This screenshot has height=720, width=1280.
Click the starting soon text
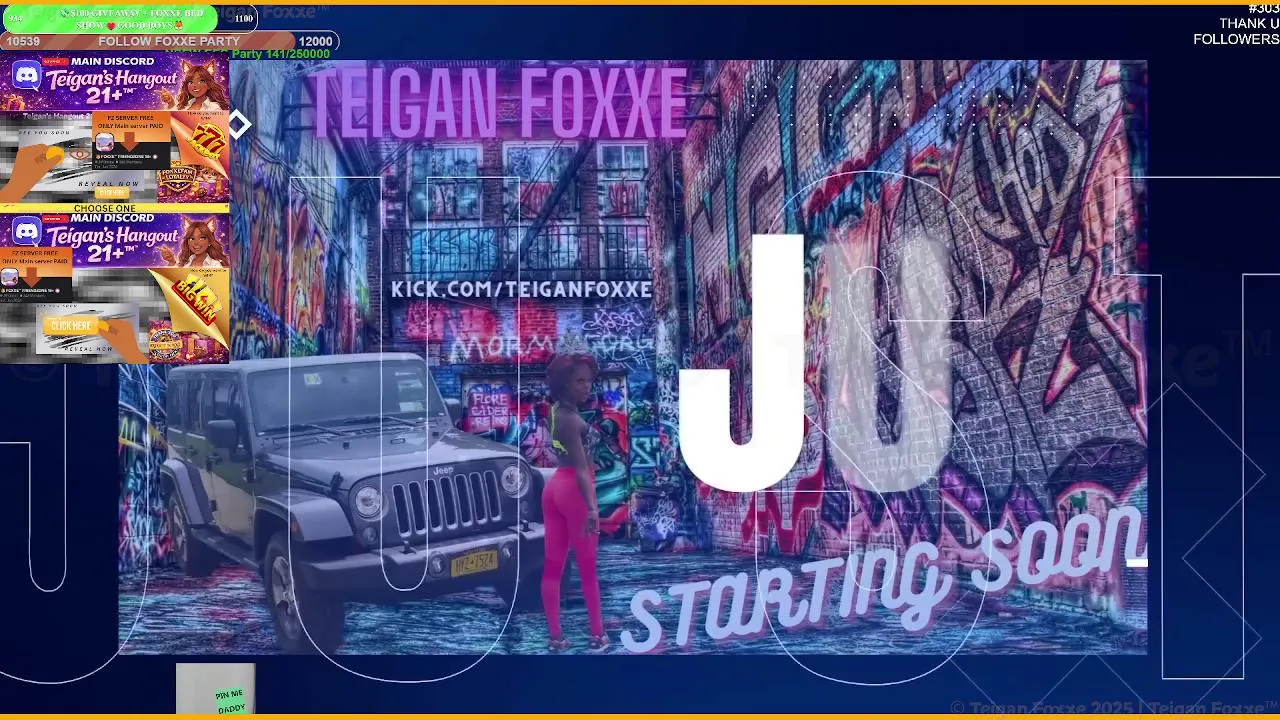click(x=884, y=580)
